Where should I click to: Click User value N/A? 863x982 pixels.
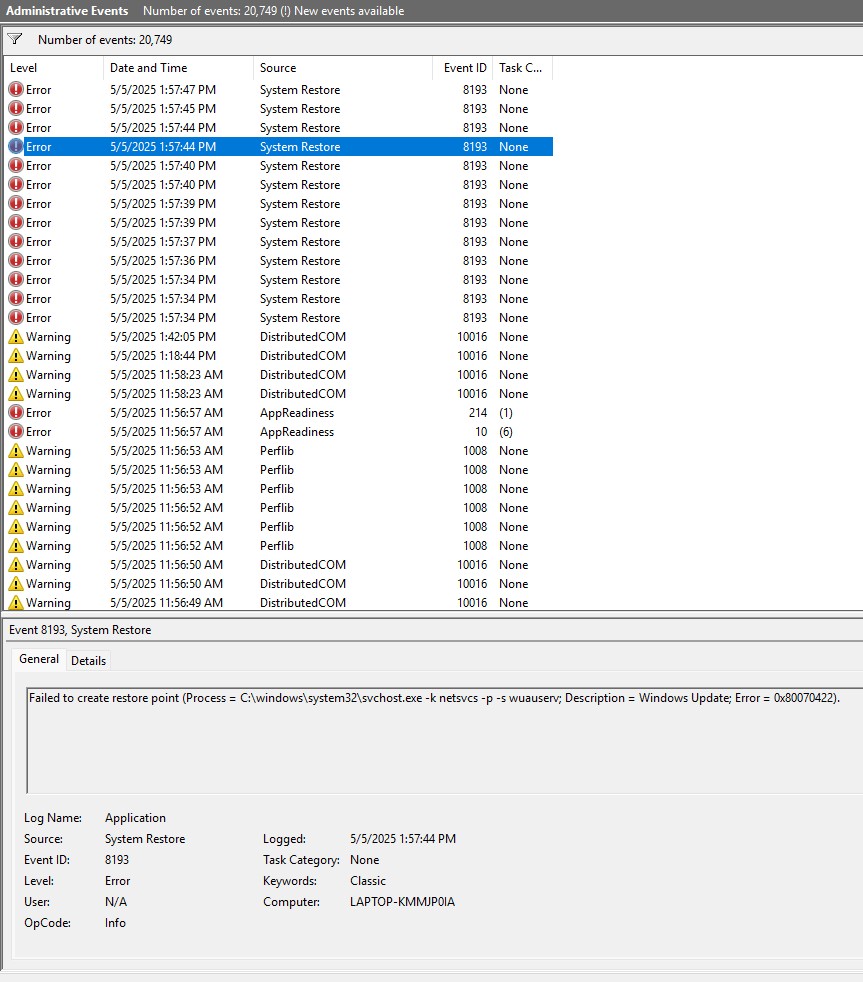click(x=116, y=902)
